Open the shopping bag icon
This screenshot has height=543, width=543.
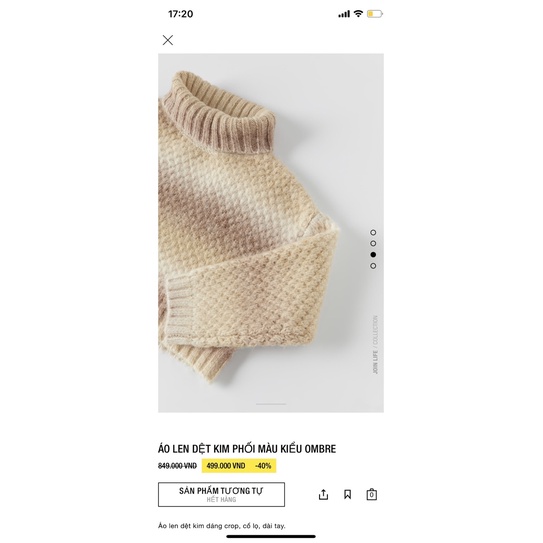(x=372, y=494)
